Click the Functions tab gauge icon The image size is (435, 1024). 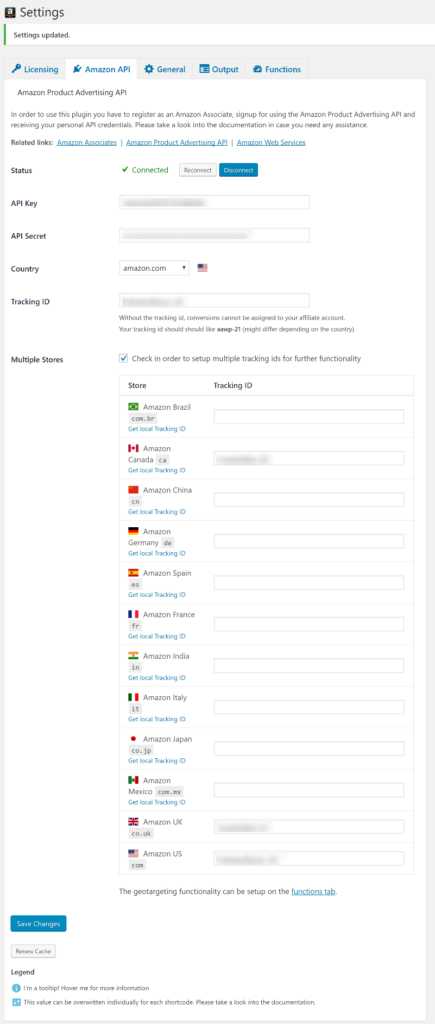click(257, 69)
